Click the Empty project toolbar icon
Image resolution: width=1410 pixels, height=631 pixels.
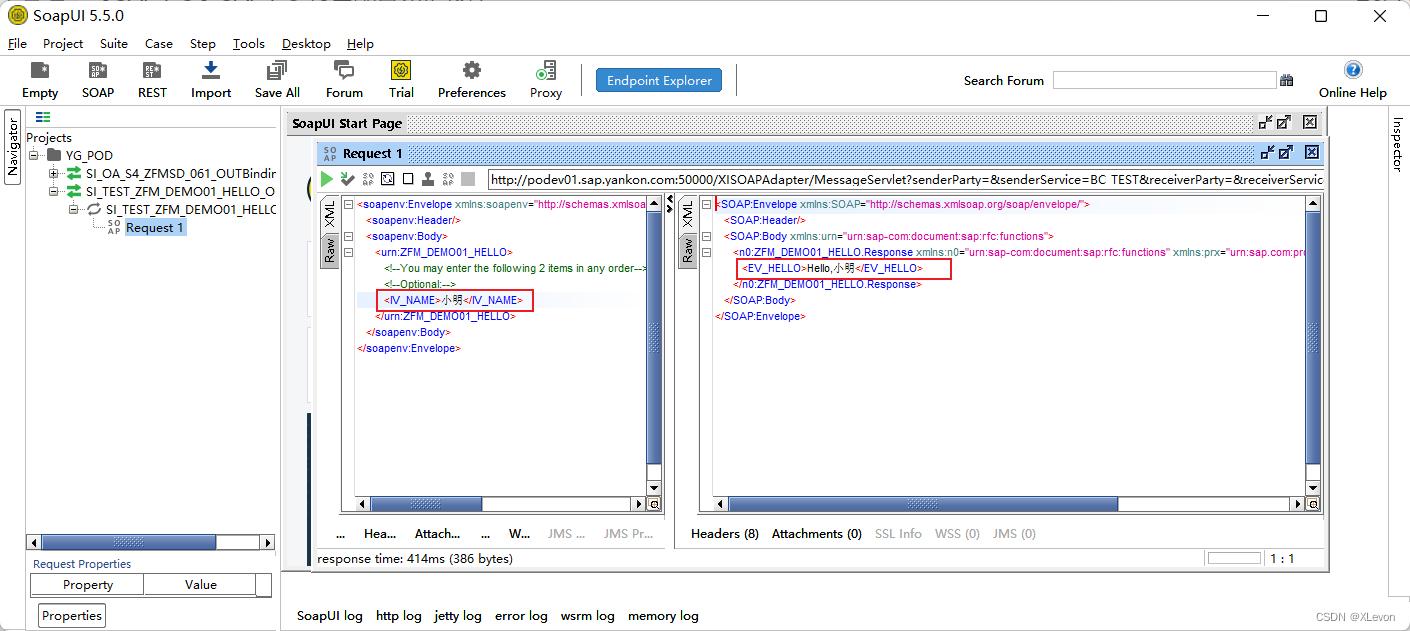coord(40,70)
